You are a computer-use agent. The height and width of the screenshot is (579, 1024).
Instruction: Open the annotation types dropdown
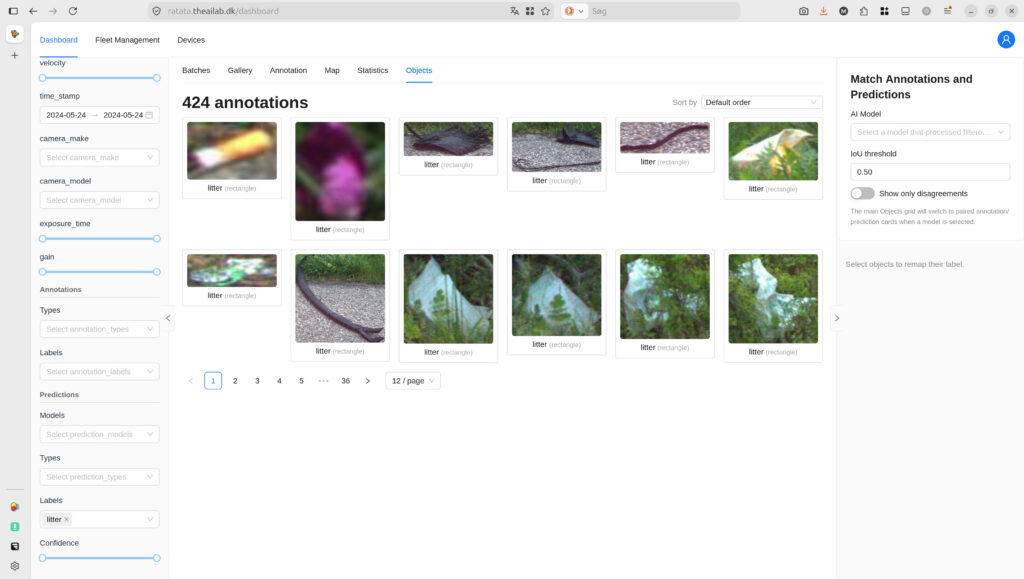99,329
